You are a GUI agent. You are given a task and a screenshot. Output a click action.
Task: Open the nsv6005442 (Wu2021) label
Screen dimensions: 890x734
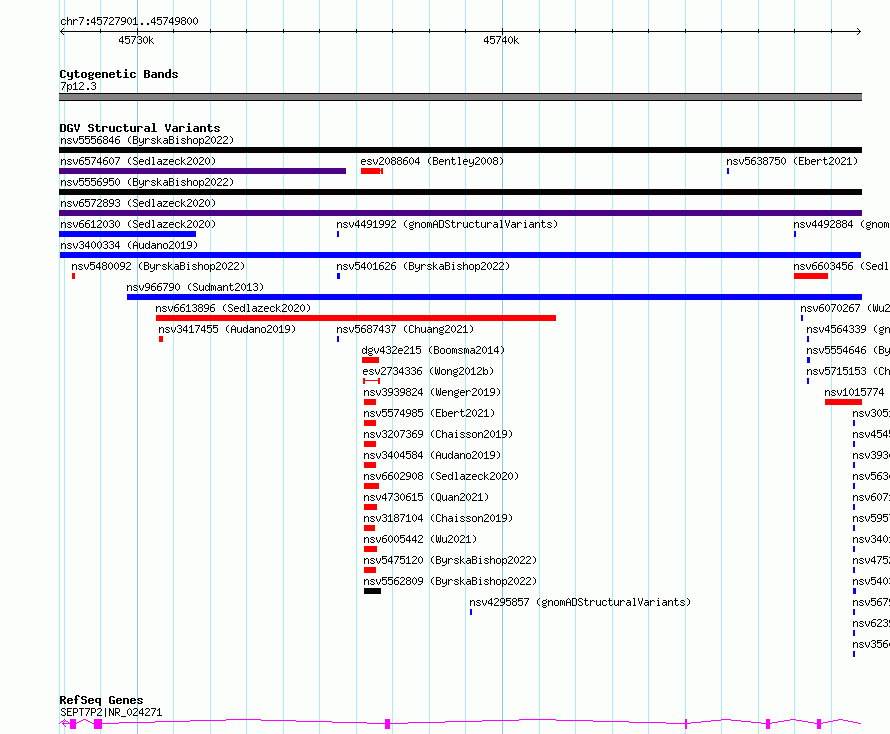[x=420, y=539]
